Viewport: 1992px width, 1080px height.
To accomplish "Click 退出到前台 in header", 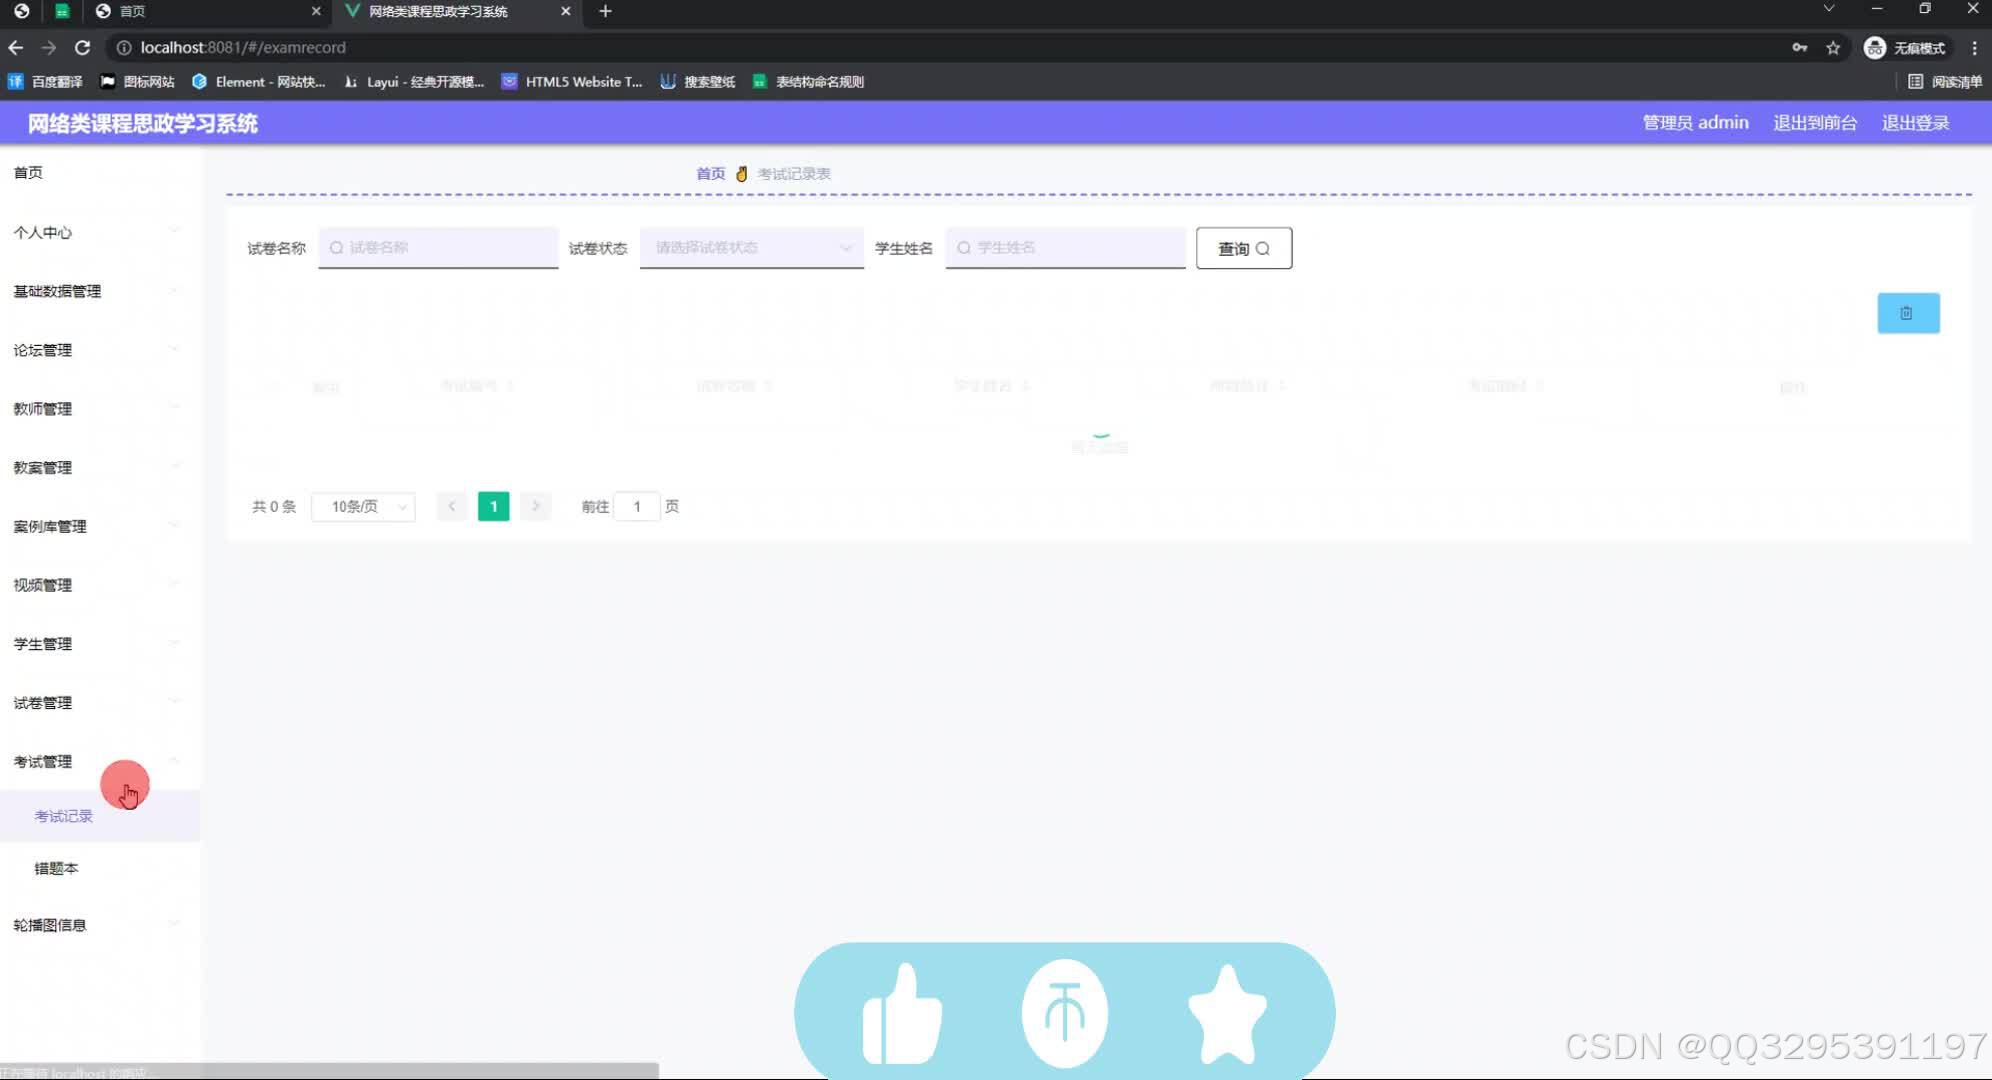I will (1815, 123).
